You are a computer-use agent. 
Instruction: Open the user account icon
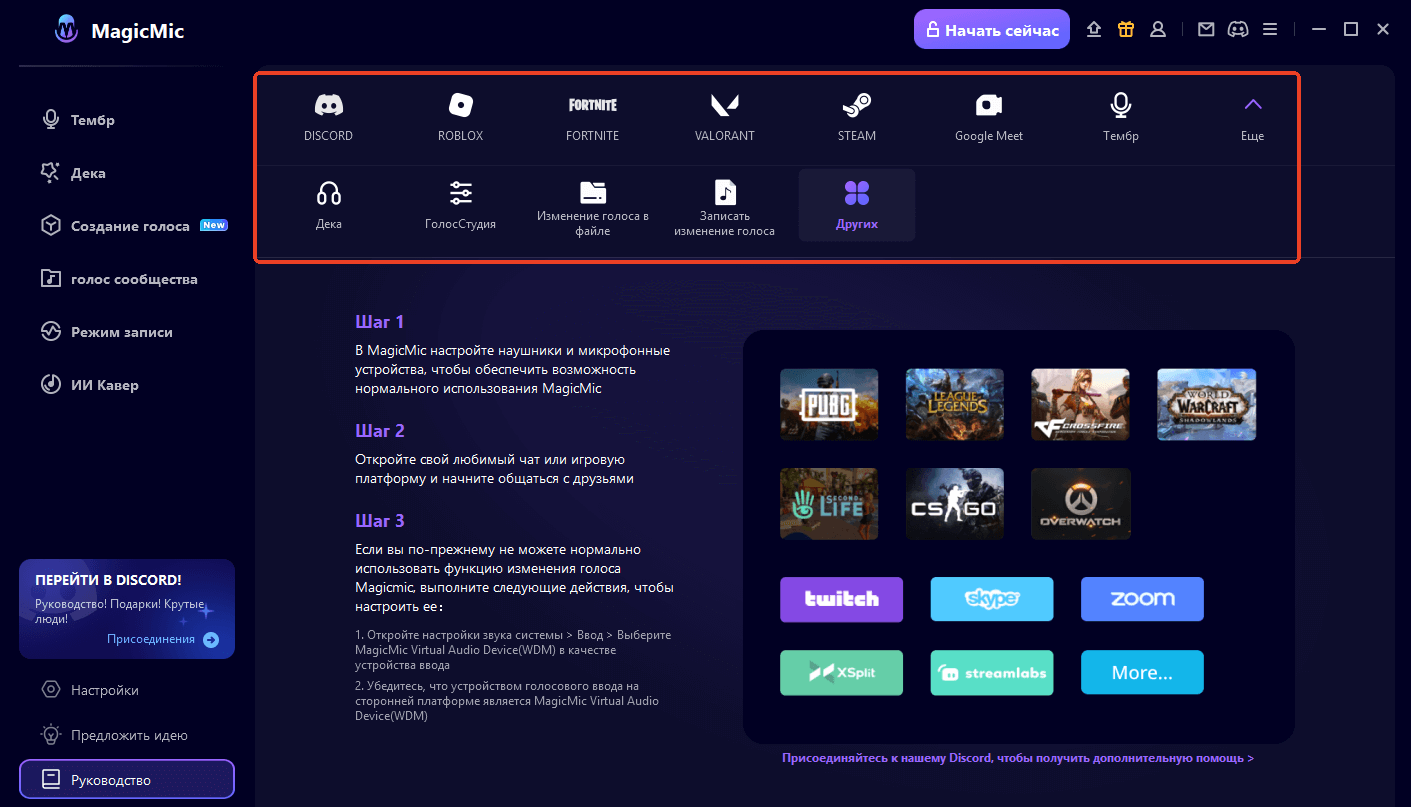pyautogui.click(x=1158, y=30)
